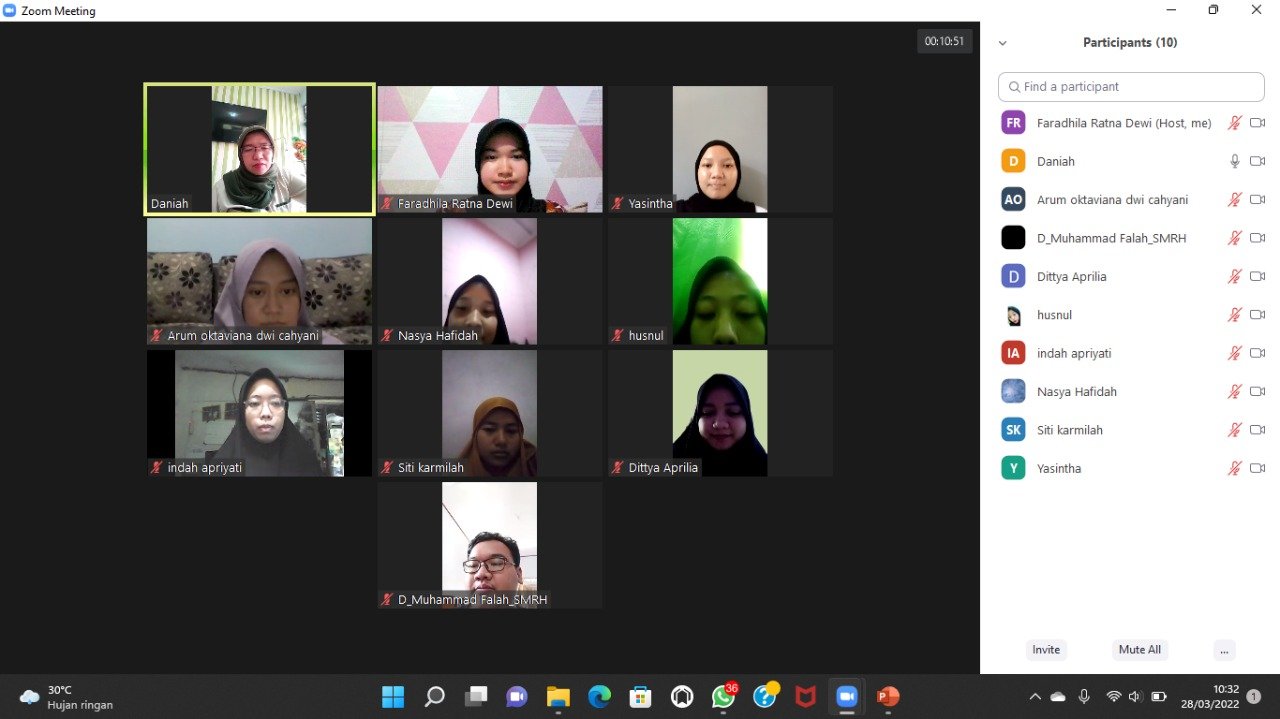Click husnul's profile picture avatar
The height and width of the screenshot is (719, 1280).
coord(1013,315)
